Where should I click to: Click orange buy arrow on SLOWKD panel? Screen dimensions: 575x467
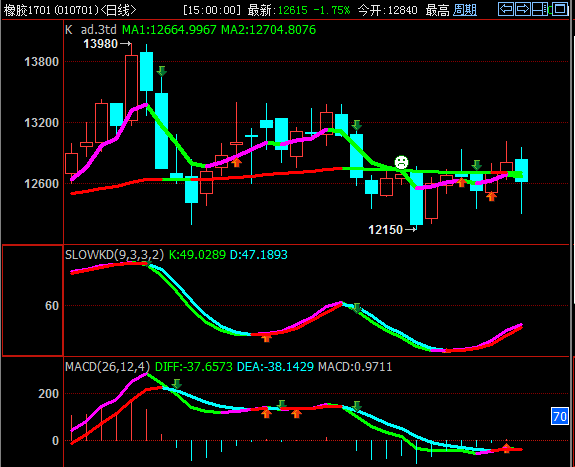coord(267,338)
